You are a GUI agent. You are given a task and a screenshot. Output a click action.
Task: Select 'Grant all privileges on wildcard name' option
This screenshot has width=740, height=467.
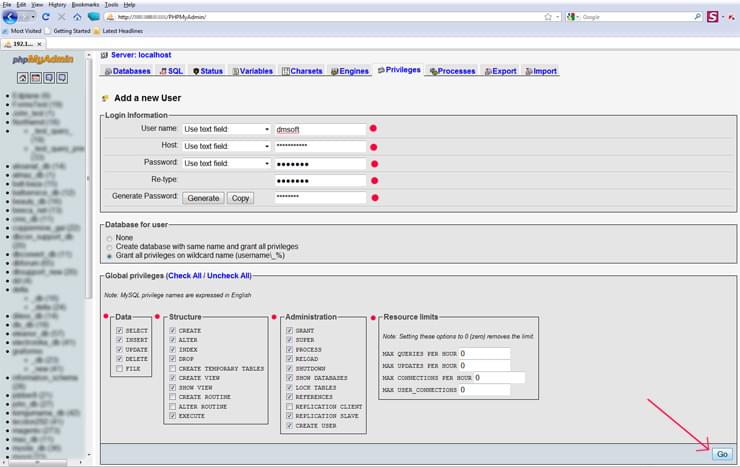click(x=109, y=256)
